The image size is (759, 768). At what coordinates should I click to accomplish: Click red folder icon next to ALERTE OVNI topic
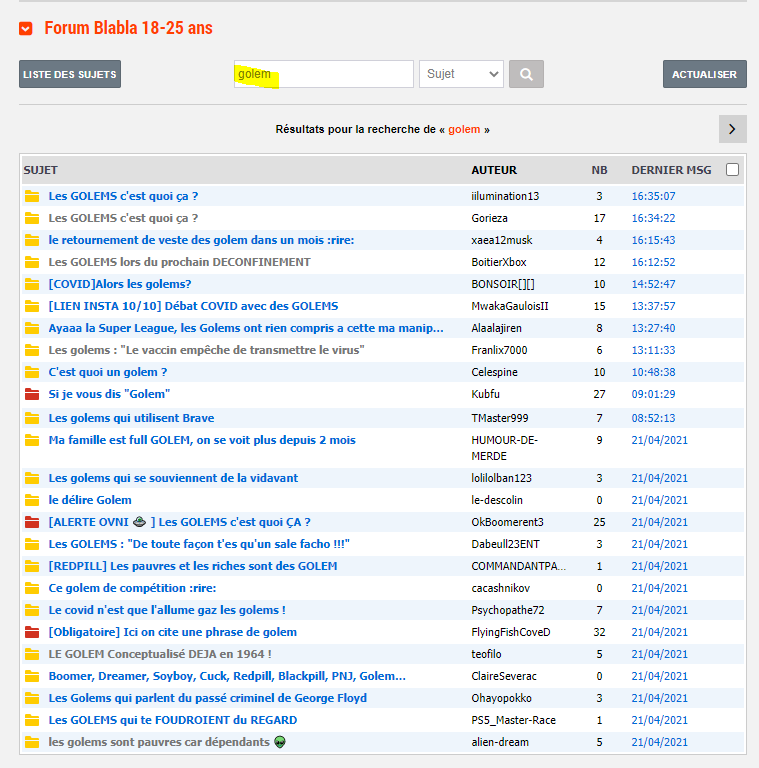[x=32, y=522]
